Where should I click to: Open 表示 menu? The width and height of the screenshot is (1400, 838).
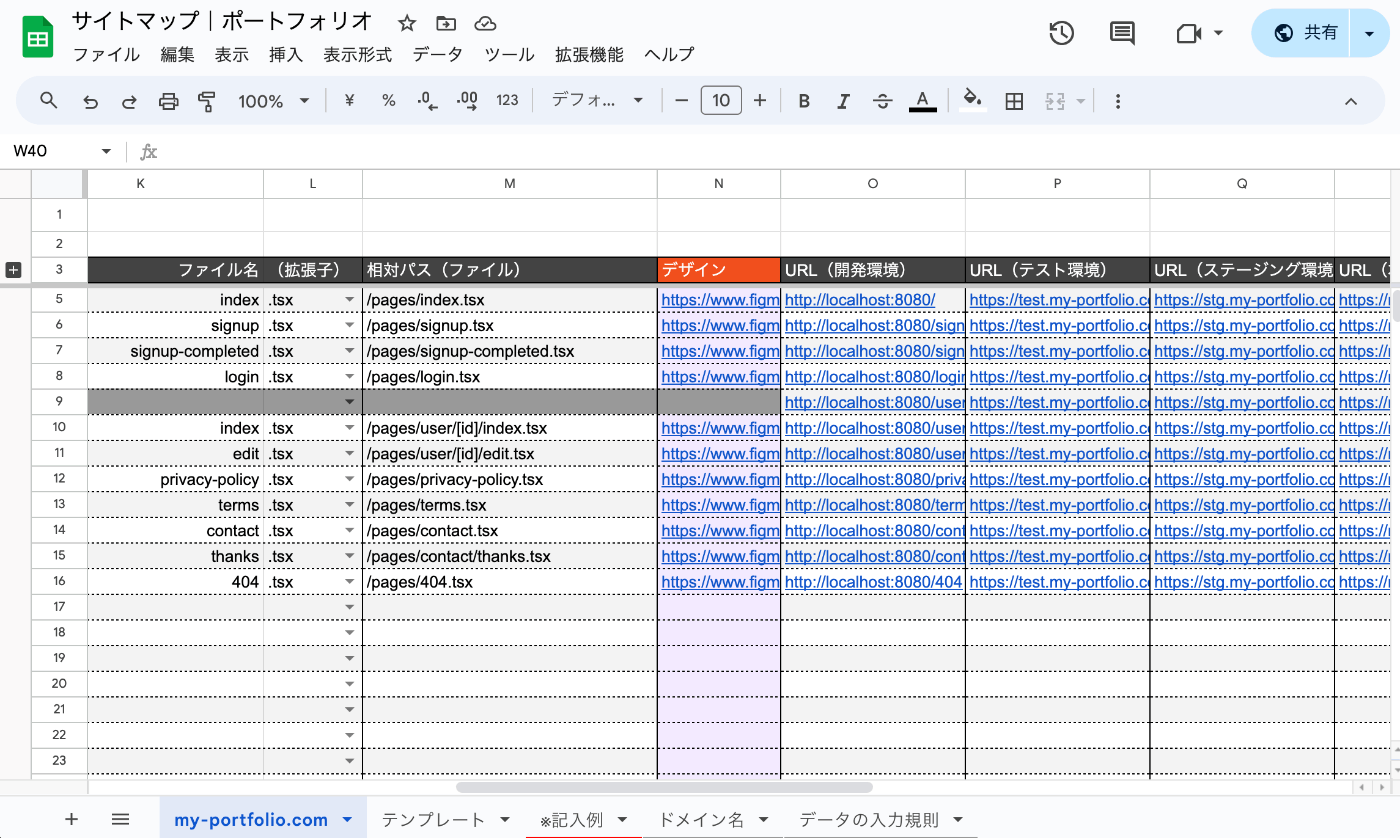pyautogui.click(x=232, y=55)
